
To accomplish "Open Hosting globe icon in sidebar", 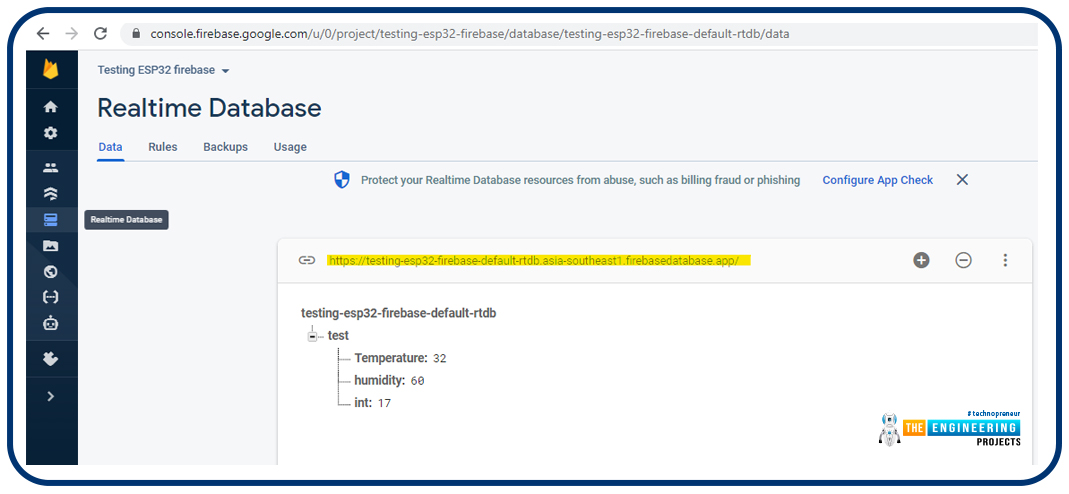I will point(51,271).
